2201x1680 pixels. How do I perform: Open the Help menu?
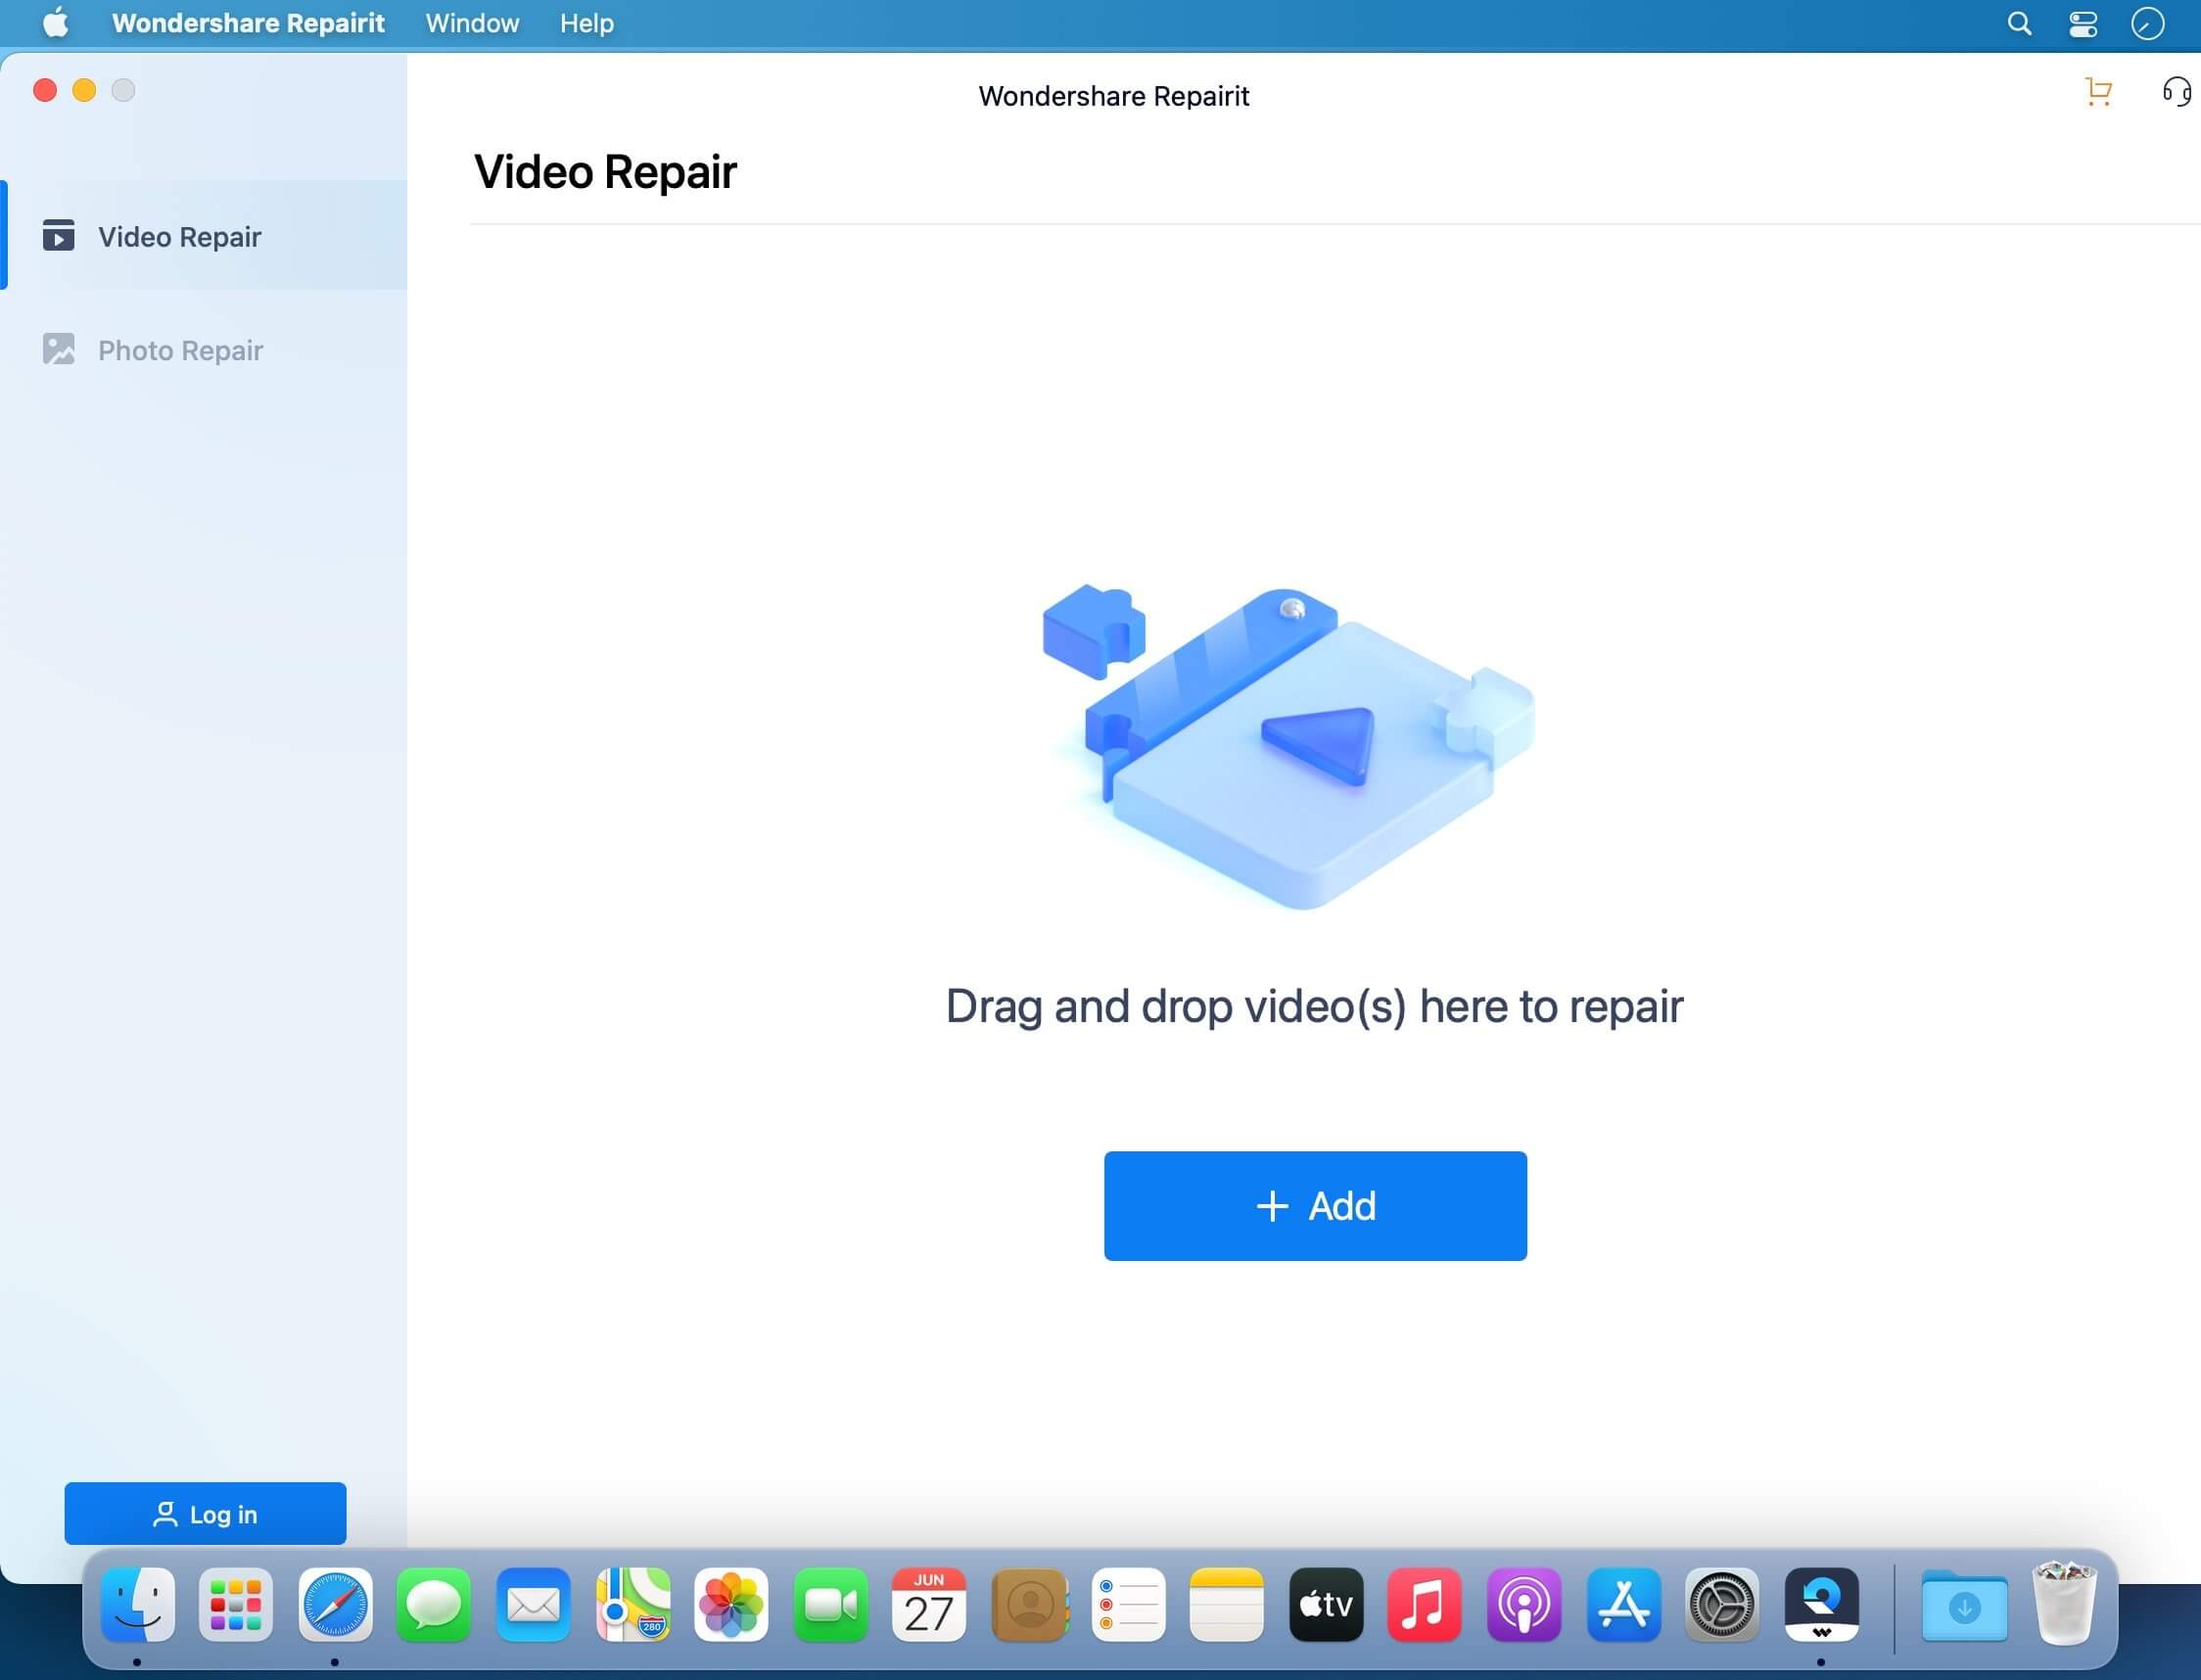tap(586, 23)
